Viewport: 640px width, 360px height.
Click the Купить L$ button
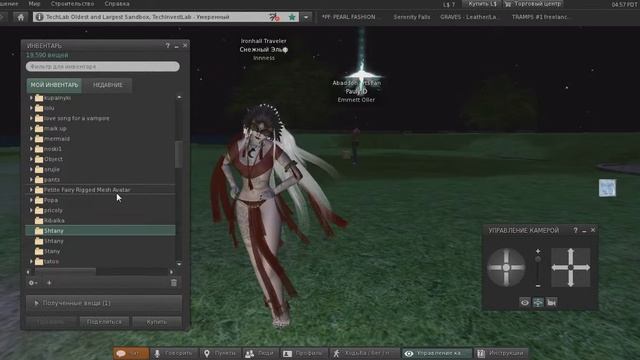coord(482,4)
